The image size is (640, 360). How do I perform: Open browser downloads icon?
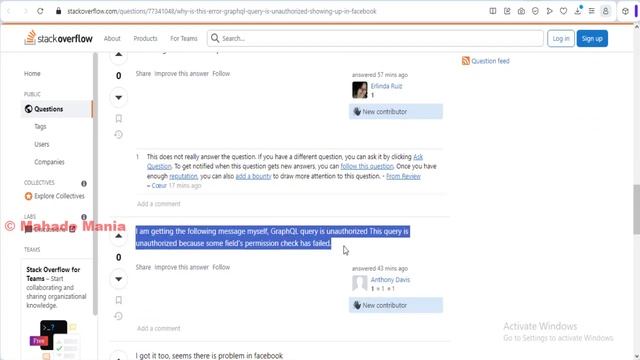tap(578, 11)
